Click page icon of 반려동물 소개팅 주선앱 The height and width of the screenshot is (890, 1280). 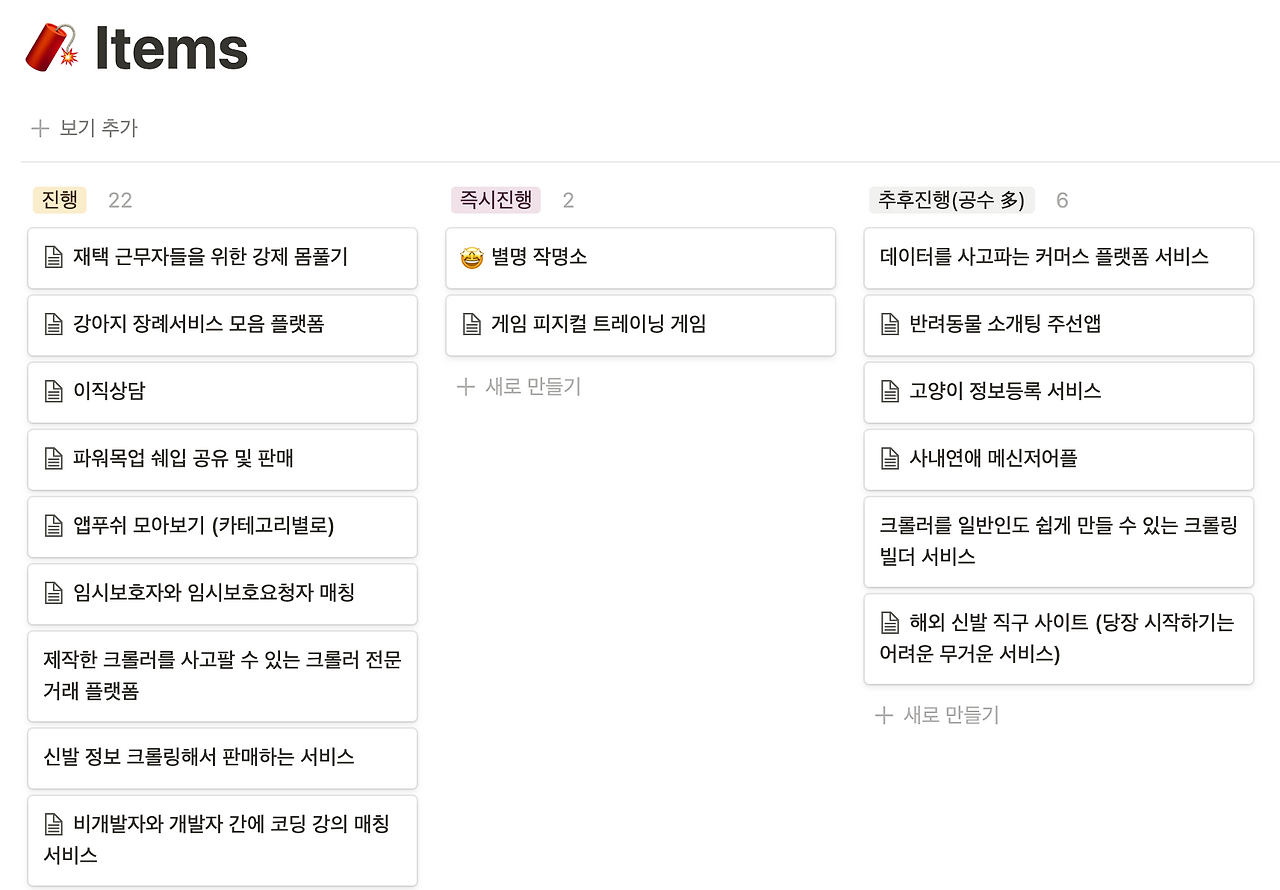point(890,325)
